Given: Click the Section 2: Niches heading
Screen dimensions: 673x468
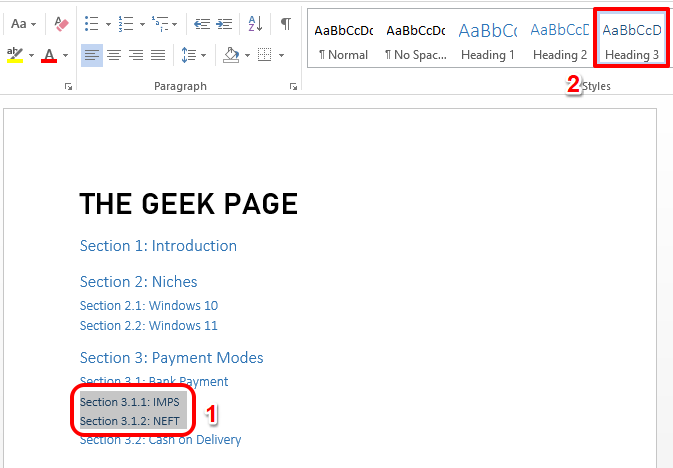Looking at the screenshot, I should click(139, 282).
